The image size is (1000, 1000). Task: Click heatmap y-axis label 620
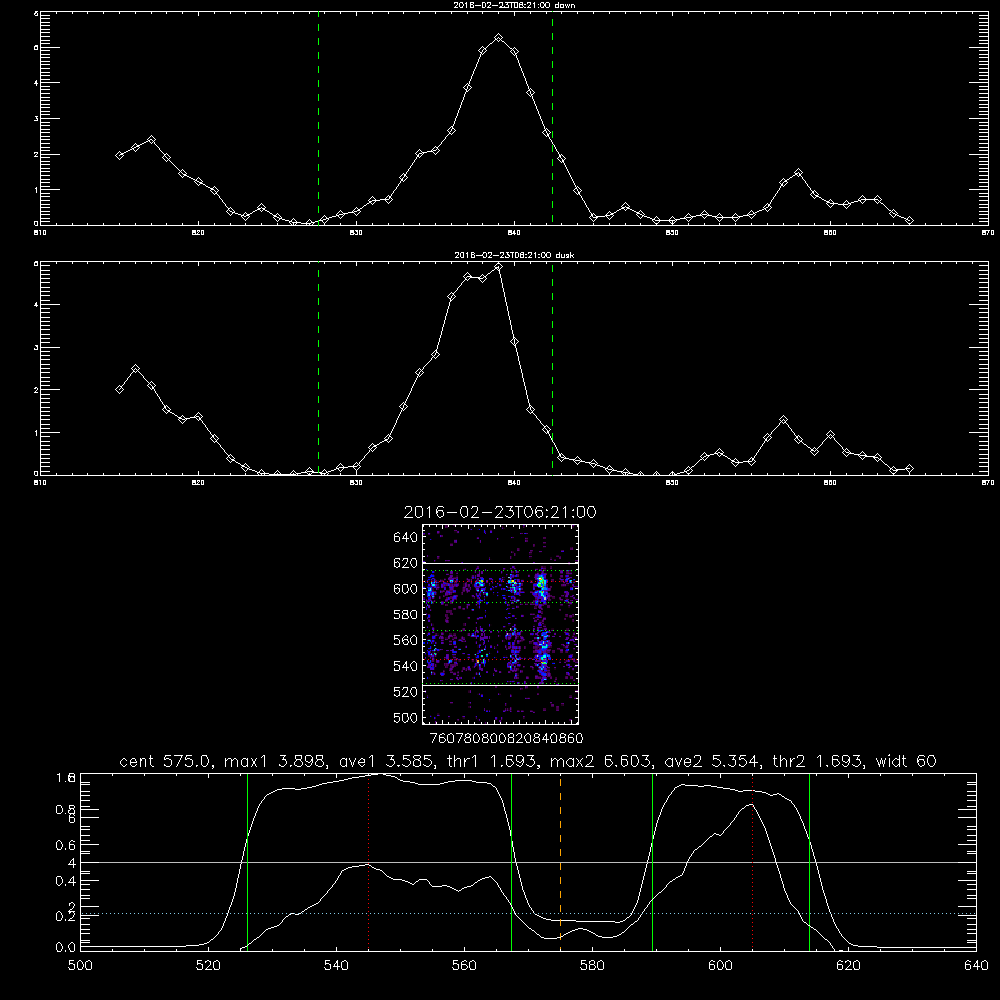pyautogui.click(x=406, y=563)
